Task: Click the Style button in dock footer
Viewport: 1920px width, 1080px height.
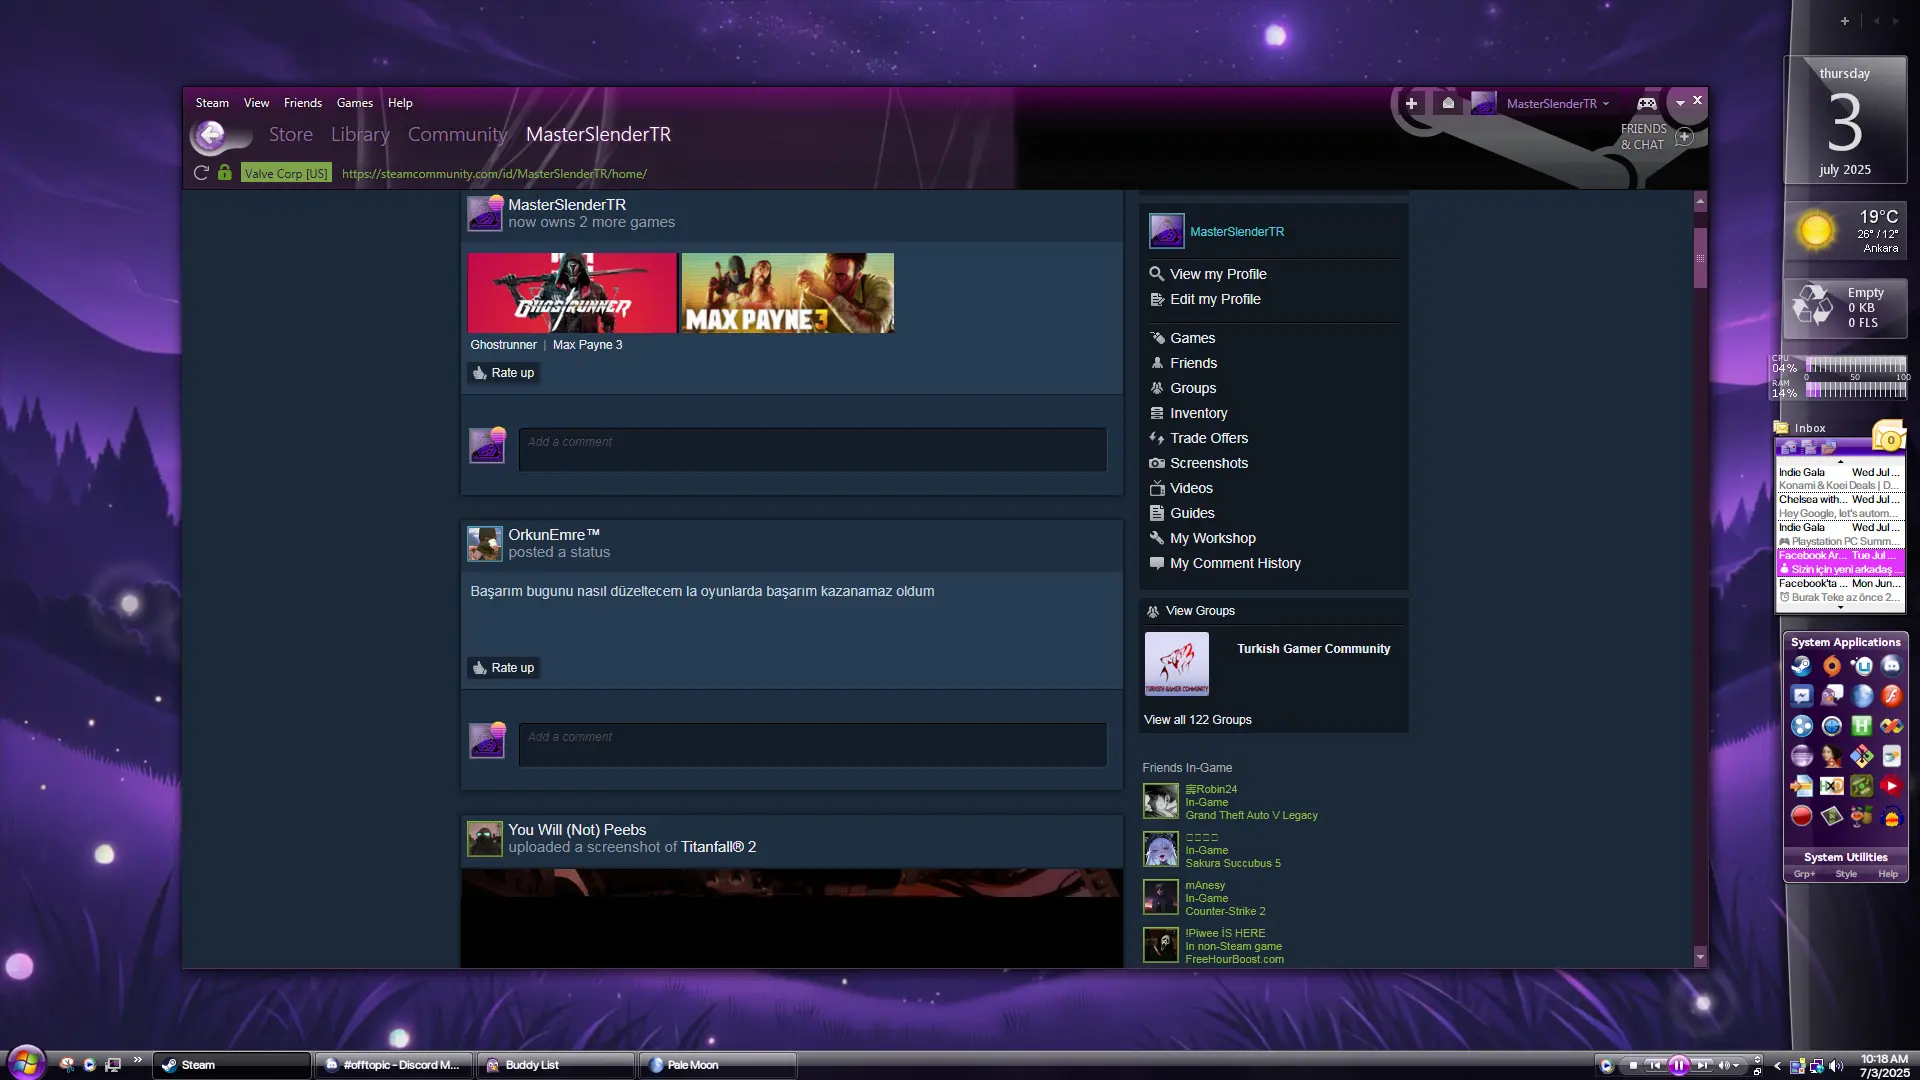Action: 1846,874
